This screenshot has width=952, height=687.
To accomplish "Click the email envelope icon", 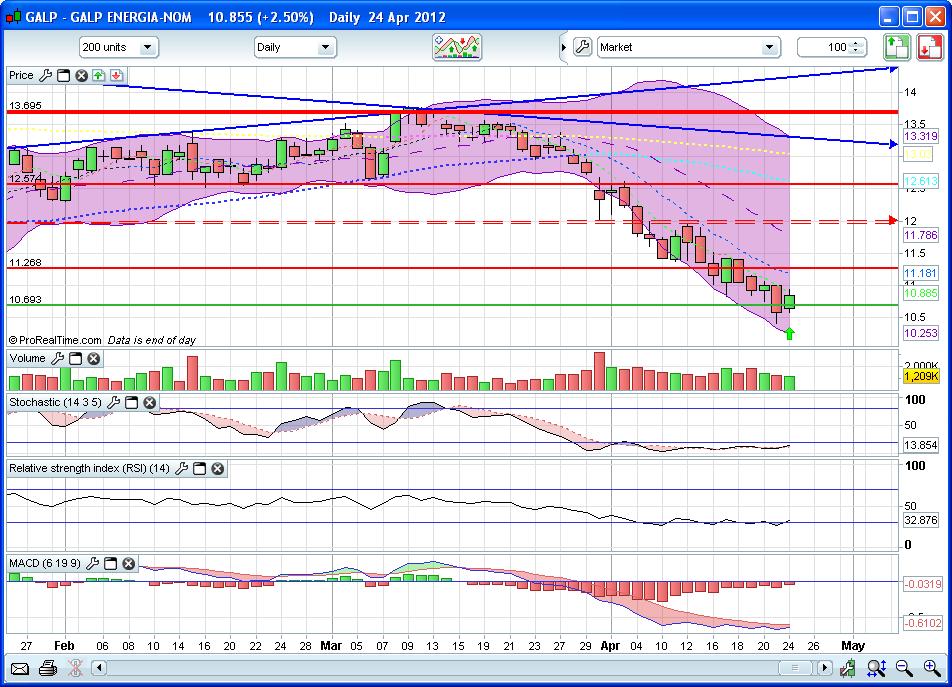I will tap(19, 669).
